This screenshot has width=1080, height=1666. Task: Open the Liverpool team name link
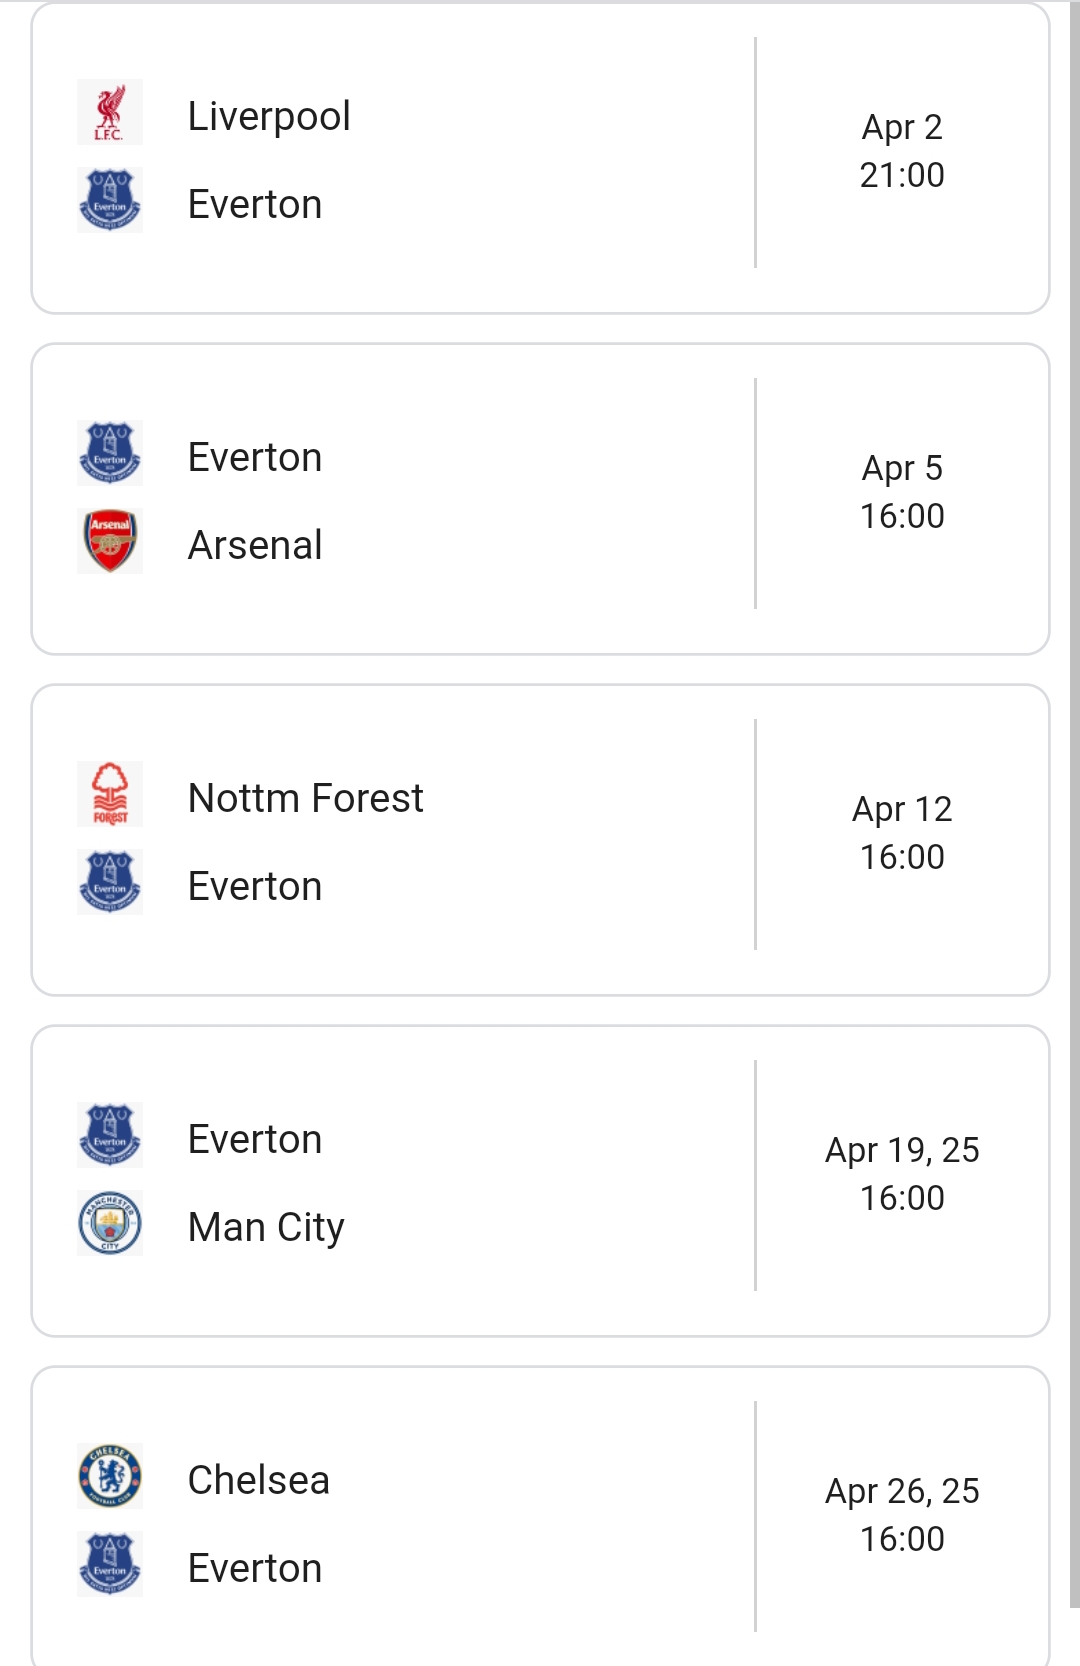click(x=269, y=116)
